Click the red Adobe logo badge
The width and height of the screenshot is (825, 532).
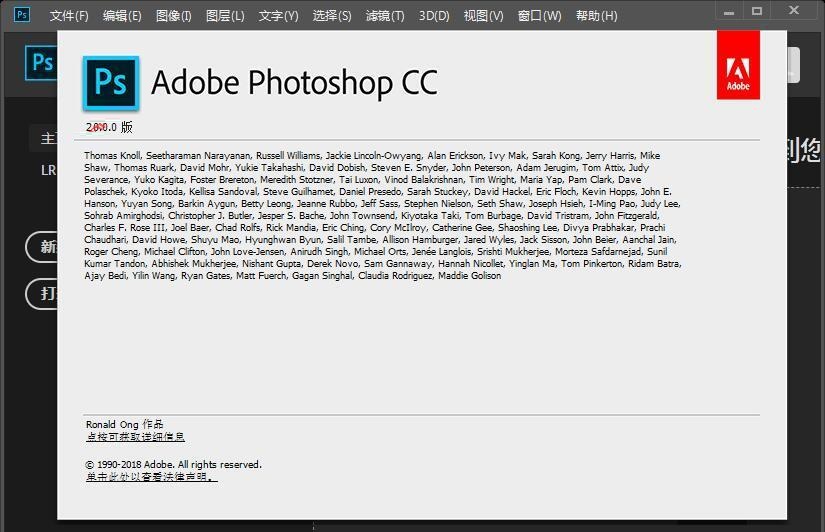[738, 65]
